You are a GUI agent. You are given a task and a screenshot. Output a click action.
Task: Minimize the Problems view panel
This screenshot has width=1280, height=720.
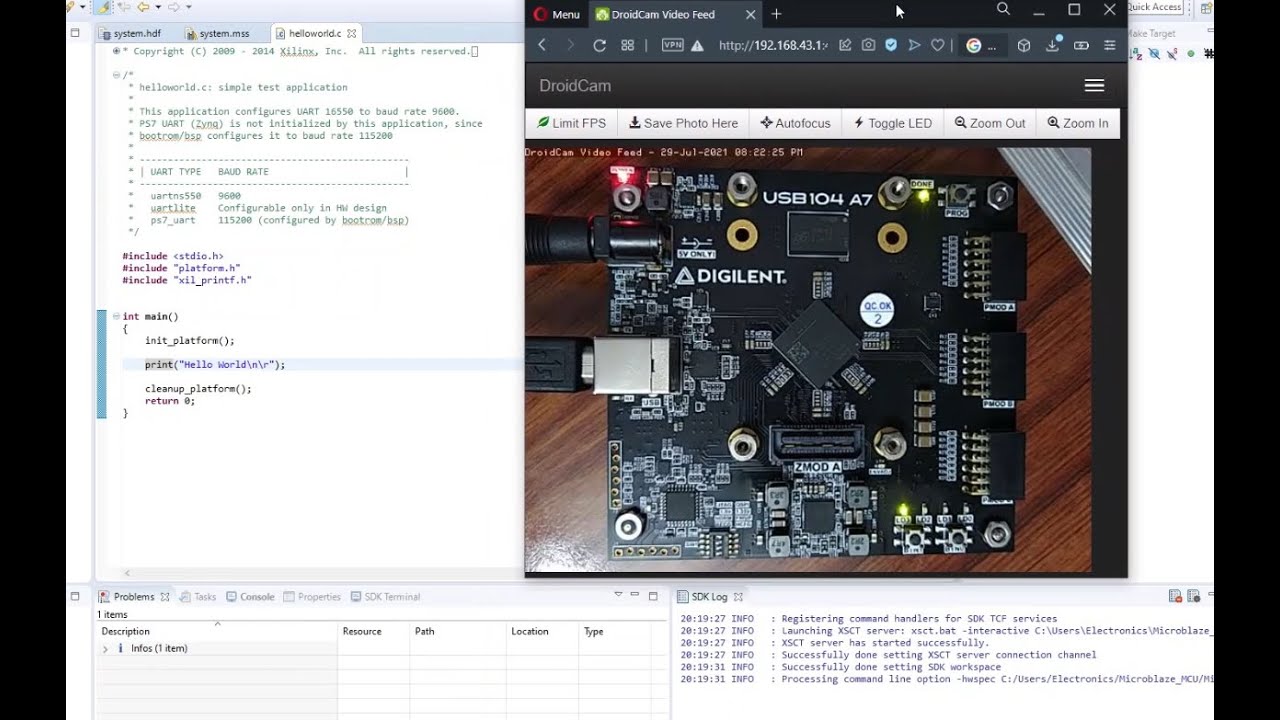pyautogui.click(x=635, y=595)
